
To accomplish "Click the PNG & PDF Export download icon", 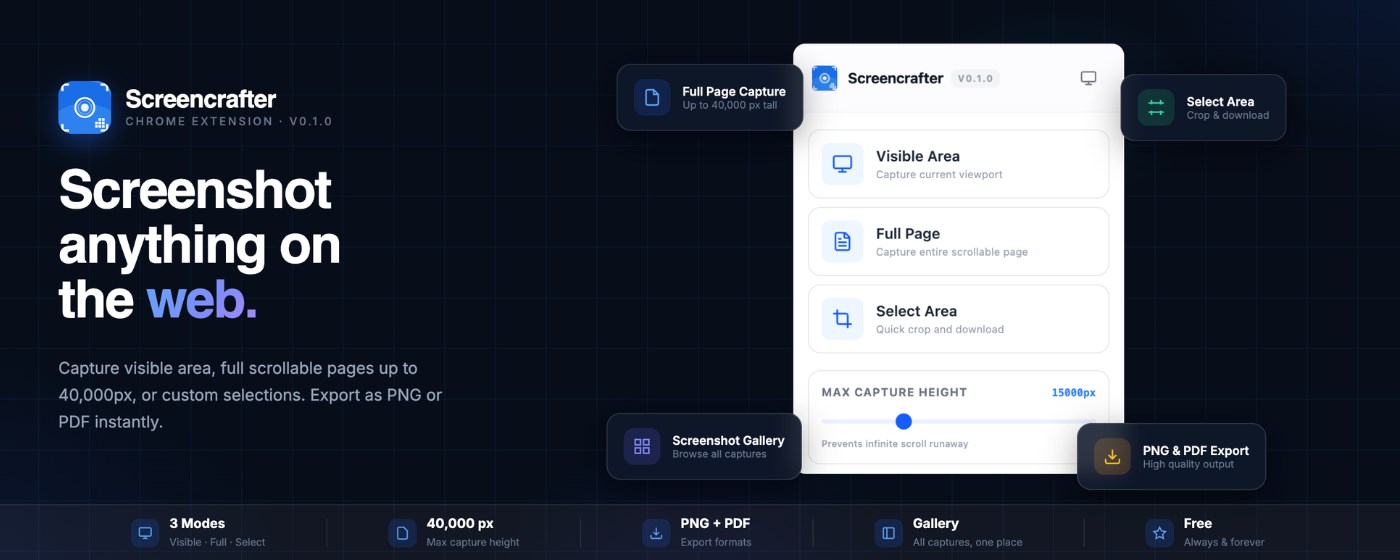I will tap(1112, 456).
